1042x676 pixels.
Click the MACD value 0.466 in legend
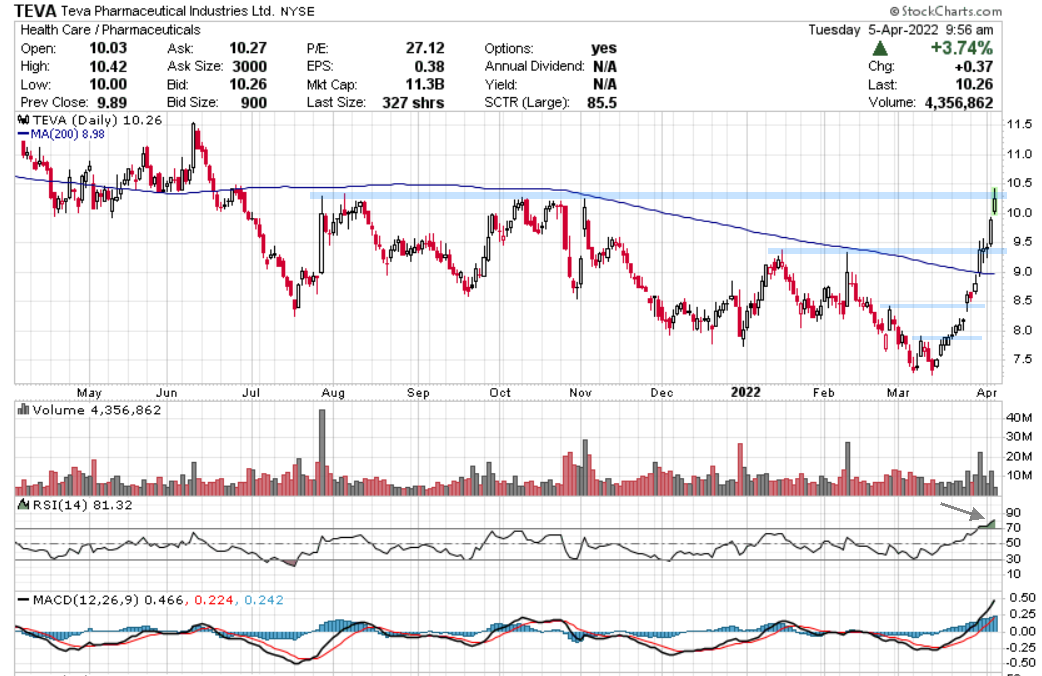[x=163, y=600]
